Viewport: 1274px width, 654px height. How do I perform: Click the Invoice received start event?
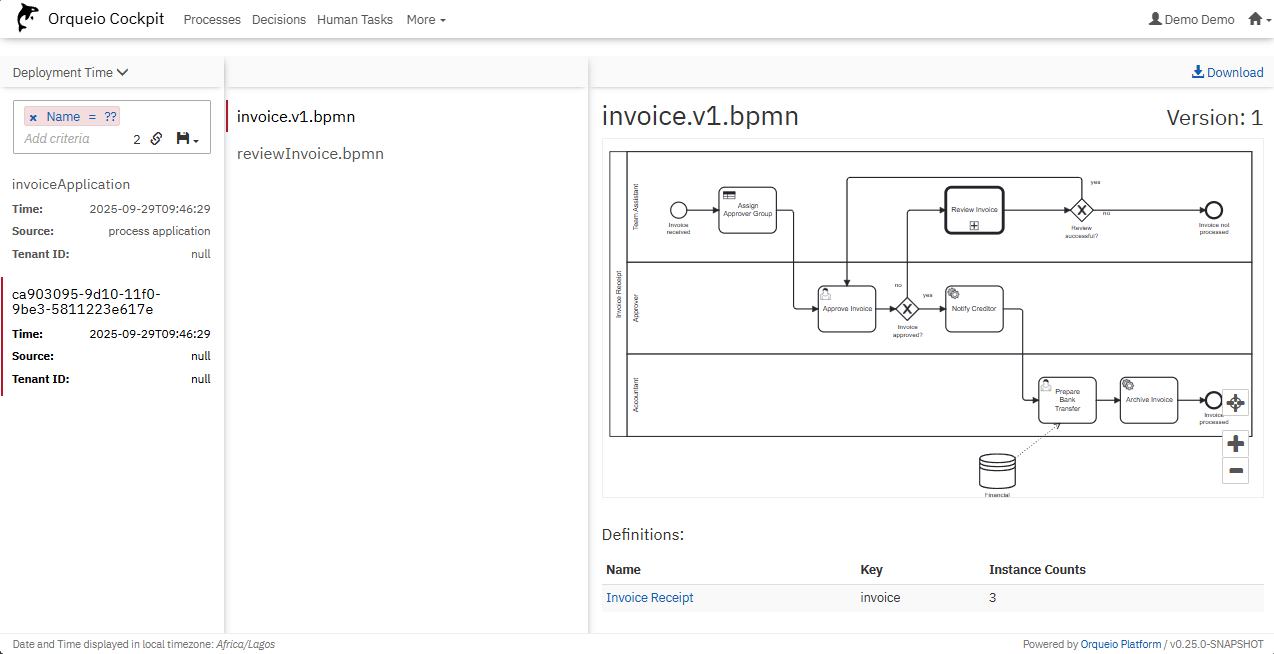tap(678, 210)
